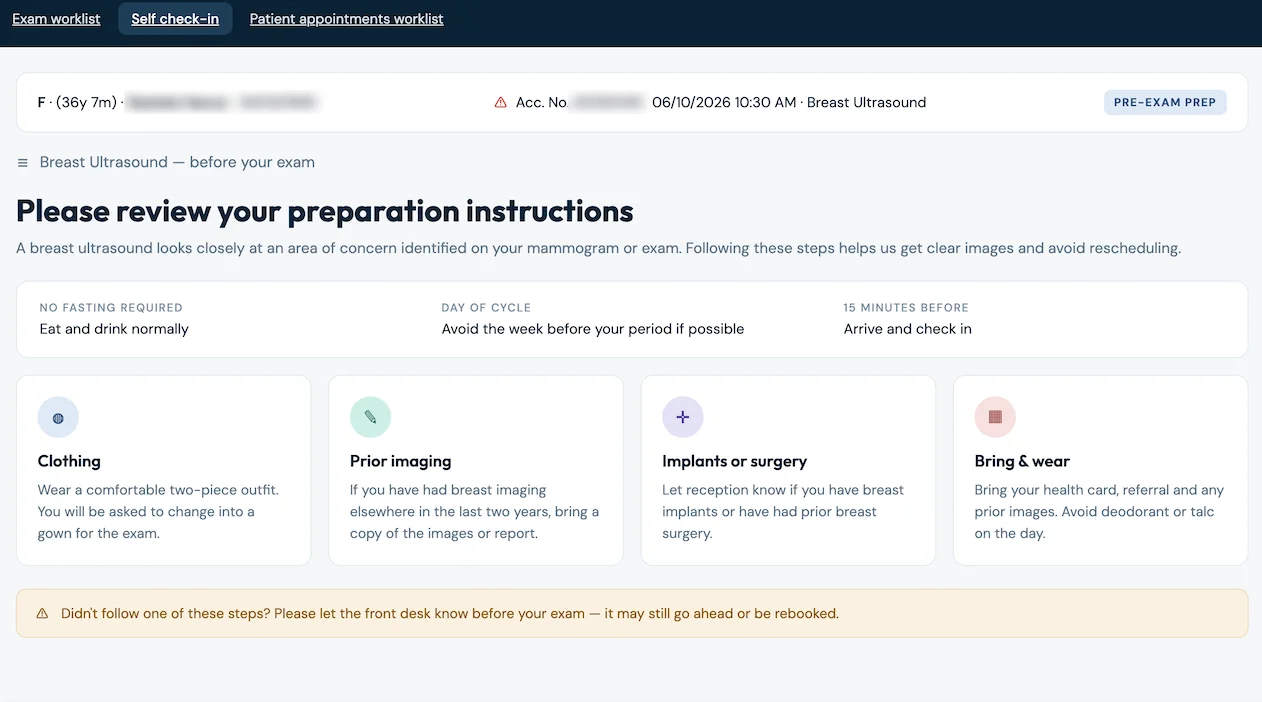
Task: Click 'Arrive and check in' text
Action: [x=908, y=329]
